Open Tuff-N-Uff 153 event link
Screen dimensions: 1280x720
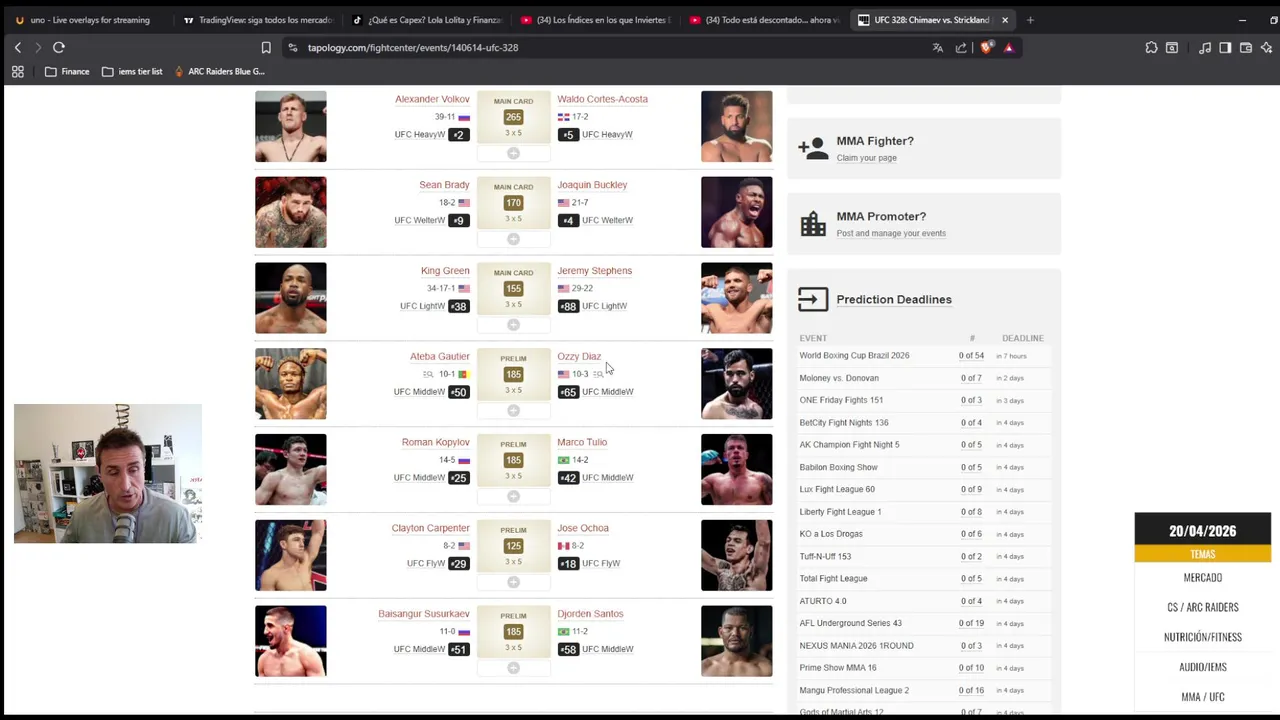(825, 556)
